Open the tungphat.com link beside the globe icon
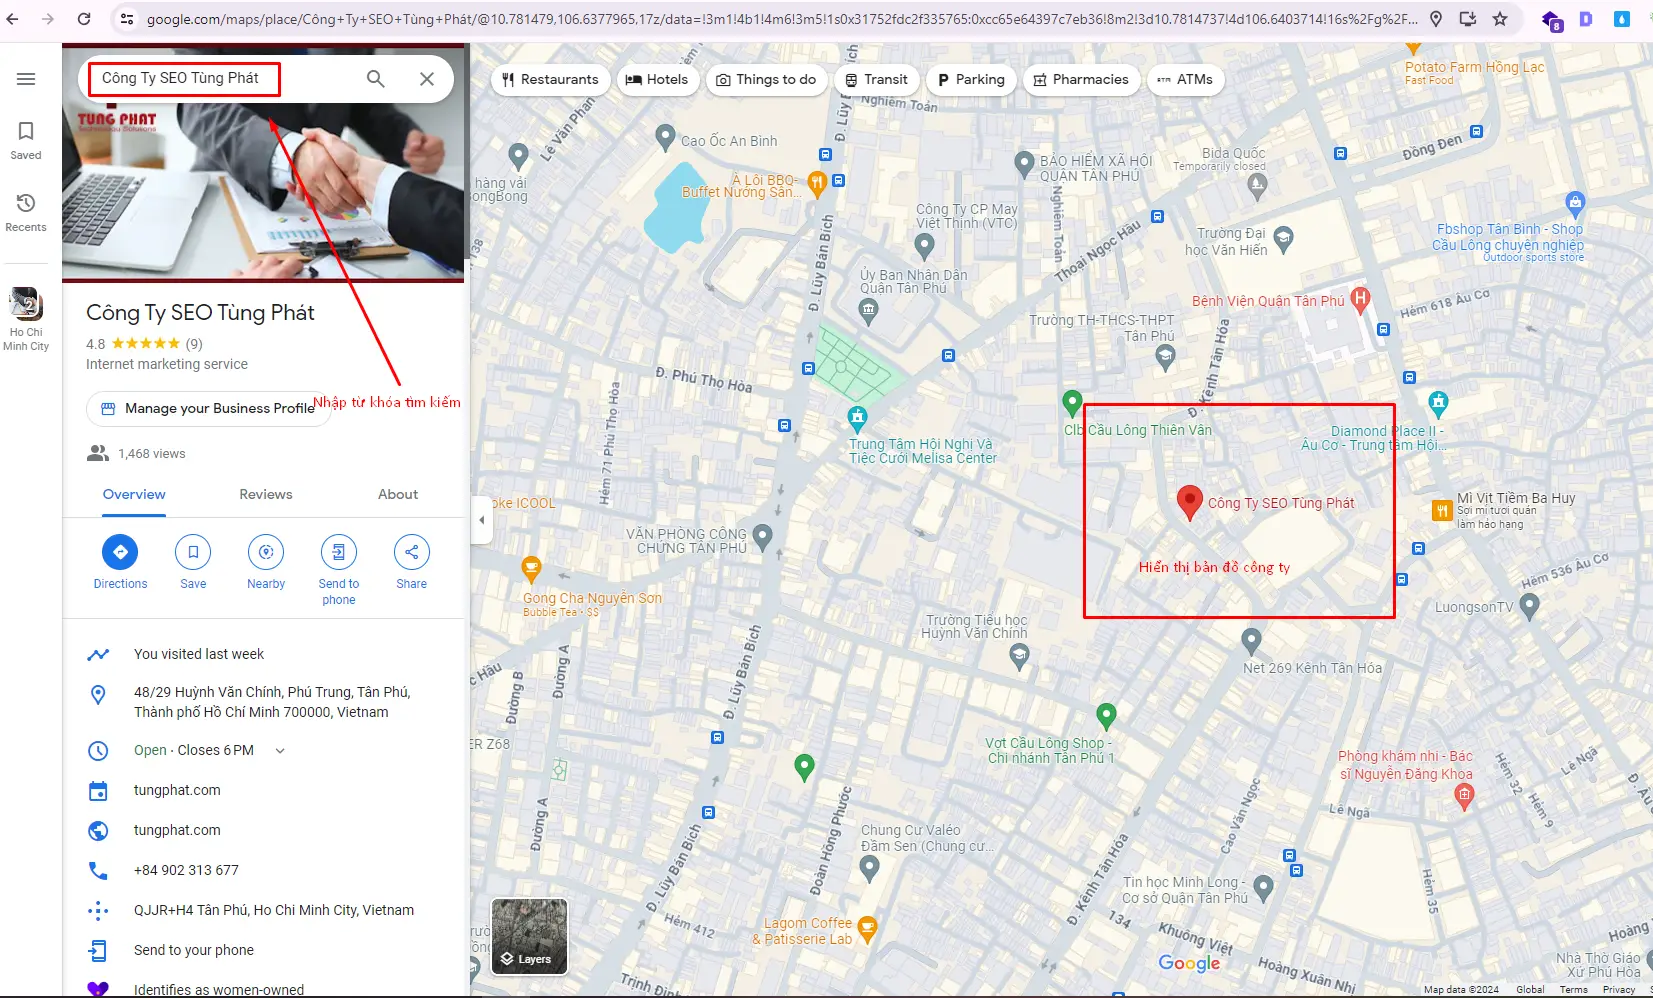The image size is (1653, 998). (x=177, y=830)
